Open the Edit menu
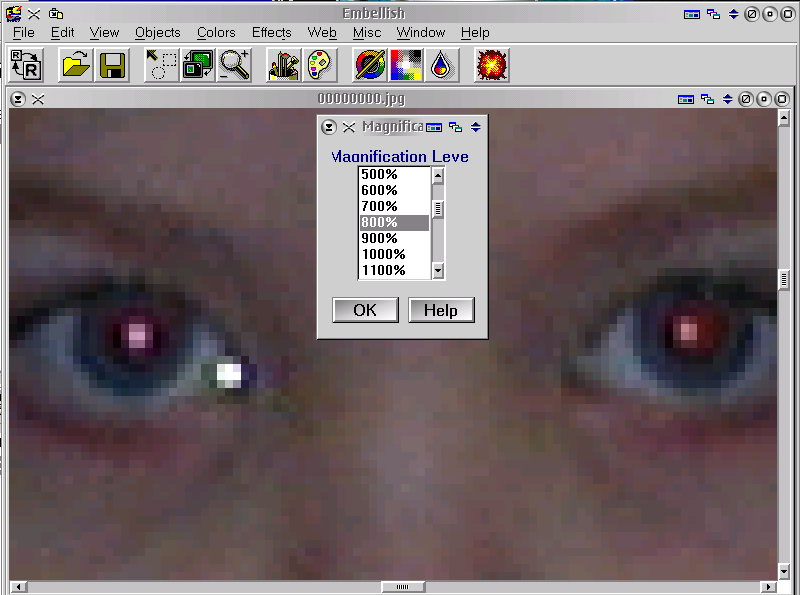Image resolution: width=800 pixels, height=595 pixels. click(x=63, y=33)
